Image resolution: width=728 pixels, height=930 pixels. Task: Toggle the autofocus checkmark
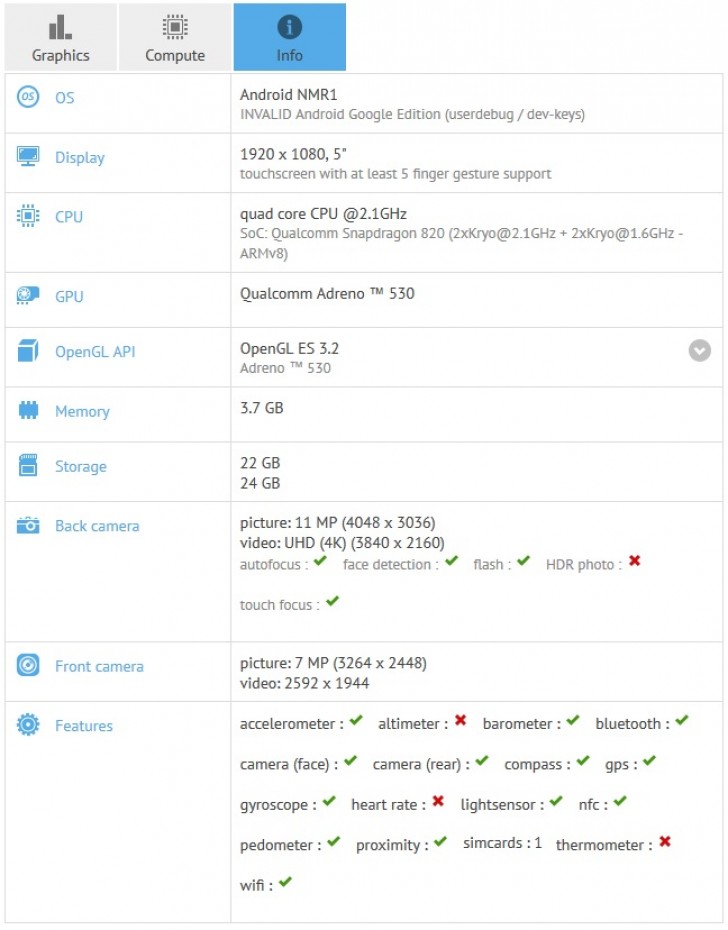point(318,563)
